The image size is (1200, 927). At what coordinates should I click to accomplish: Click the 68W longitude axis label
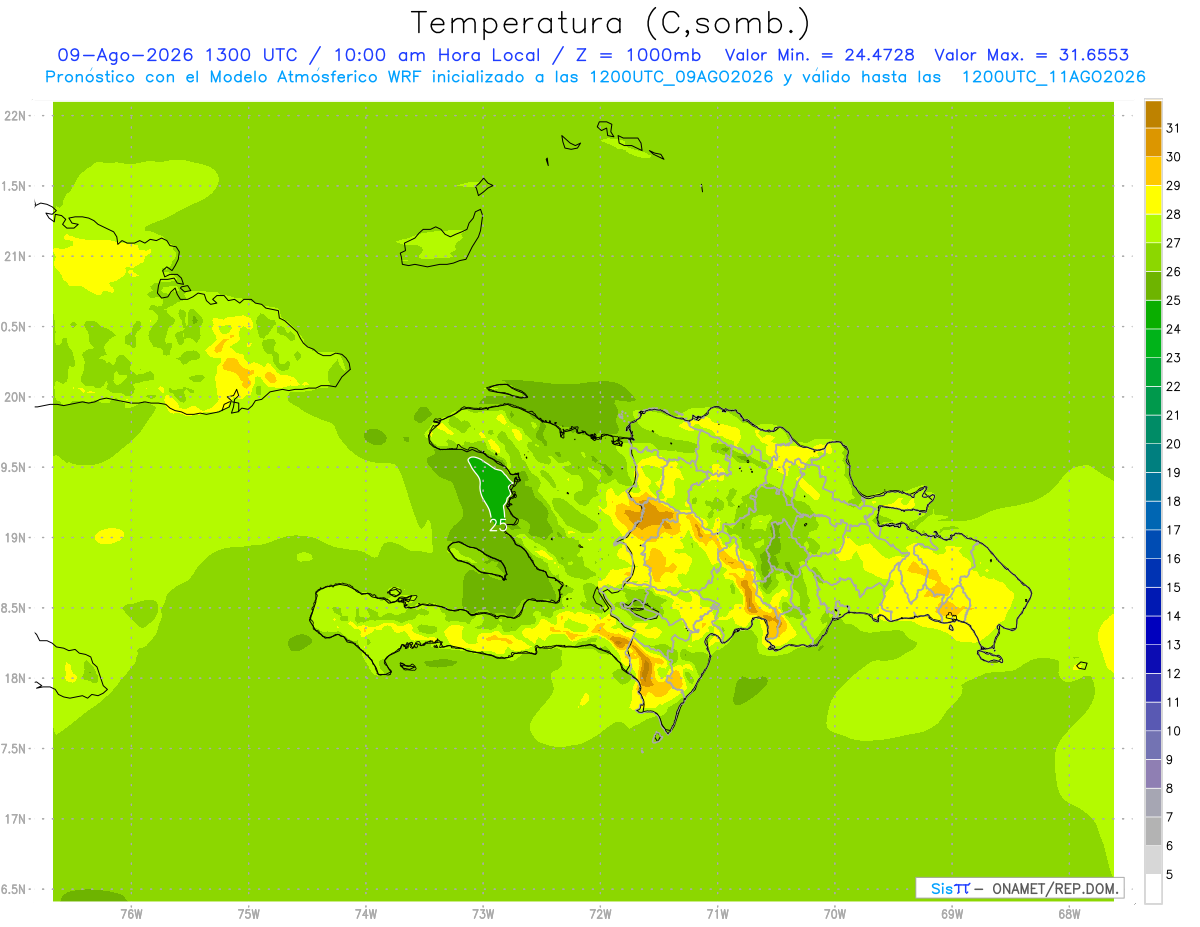point(1069,915)
